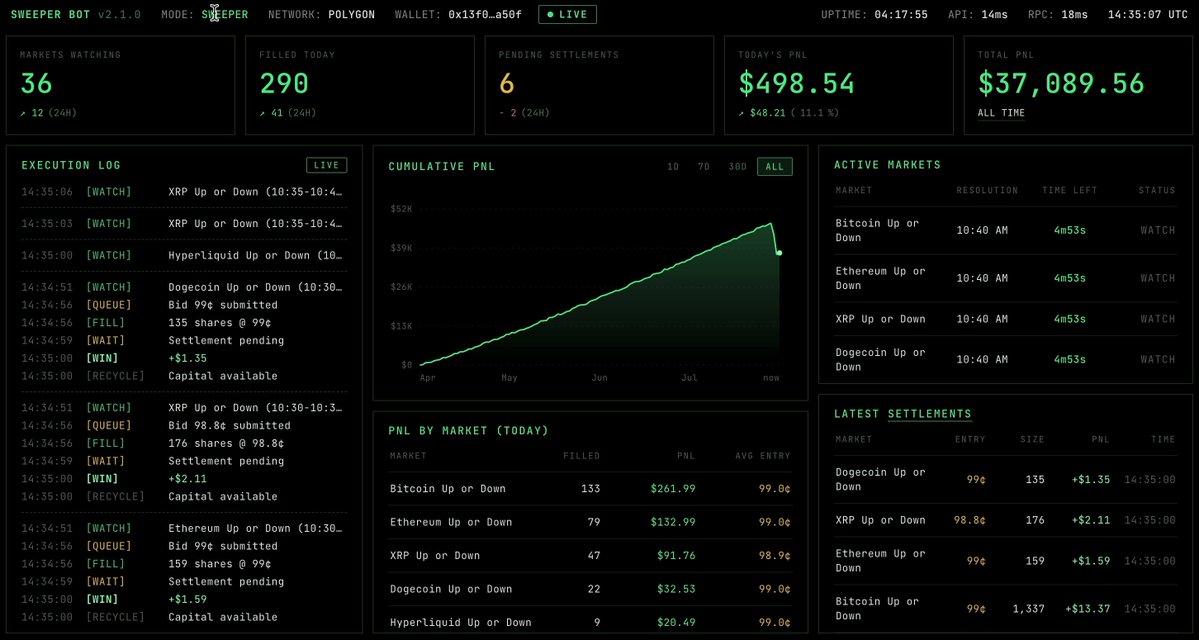1199x640 pixels.
Task: Click the 'Bid 98.8¢ submitted' log line
Action: click(x=229, y=425)
